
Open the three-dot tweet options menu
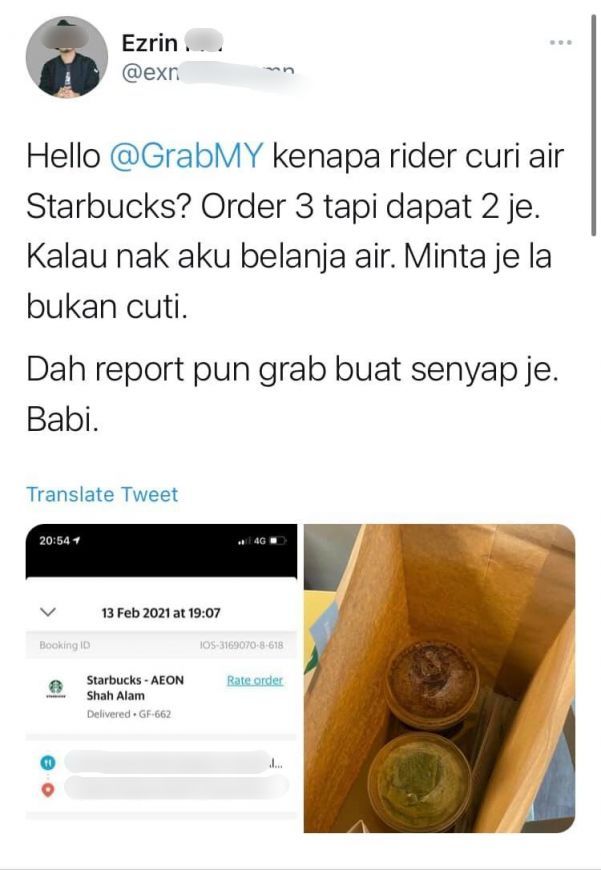[560, 42]
